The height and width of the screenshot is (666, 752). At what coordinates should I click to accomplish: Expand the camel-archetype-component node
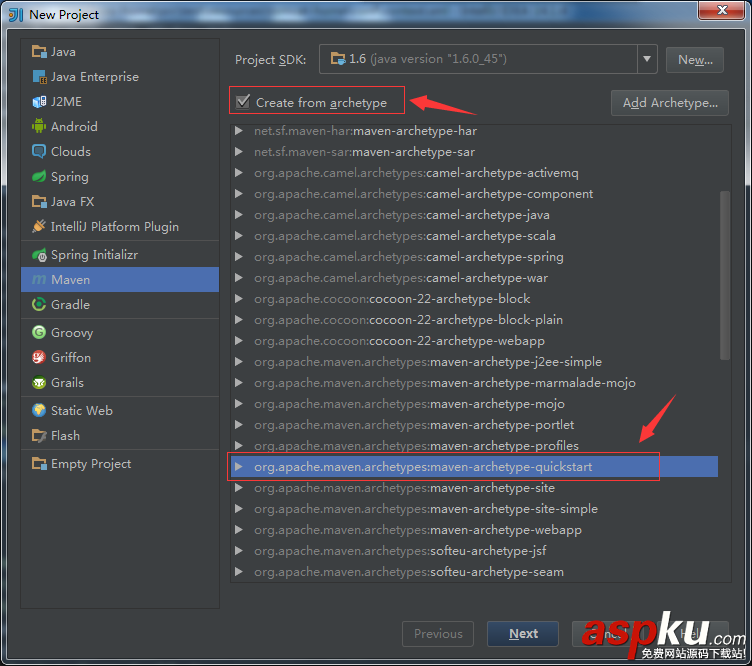(x=238, y=194)
